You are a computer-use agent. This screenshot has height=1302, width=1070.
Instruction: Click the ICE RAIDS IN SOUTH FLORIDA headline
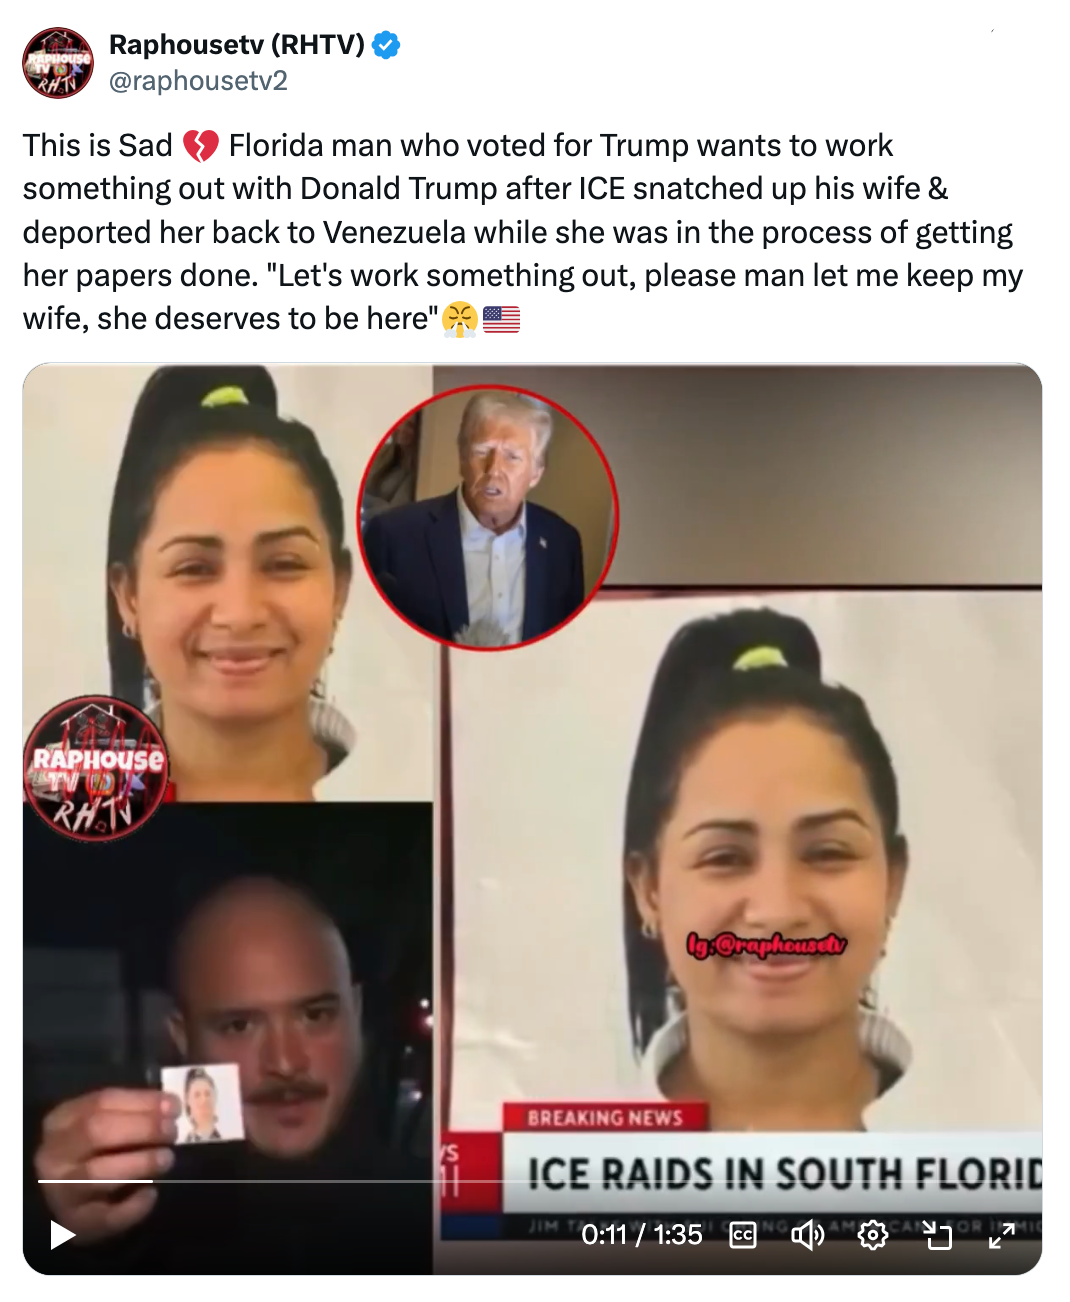(784, 1174)
